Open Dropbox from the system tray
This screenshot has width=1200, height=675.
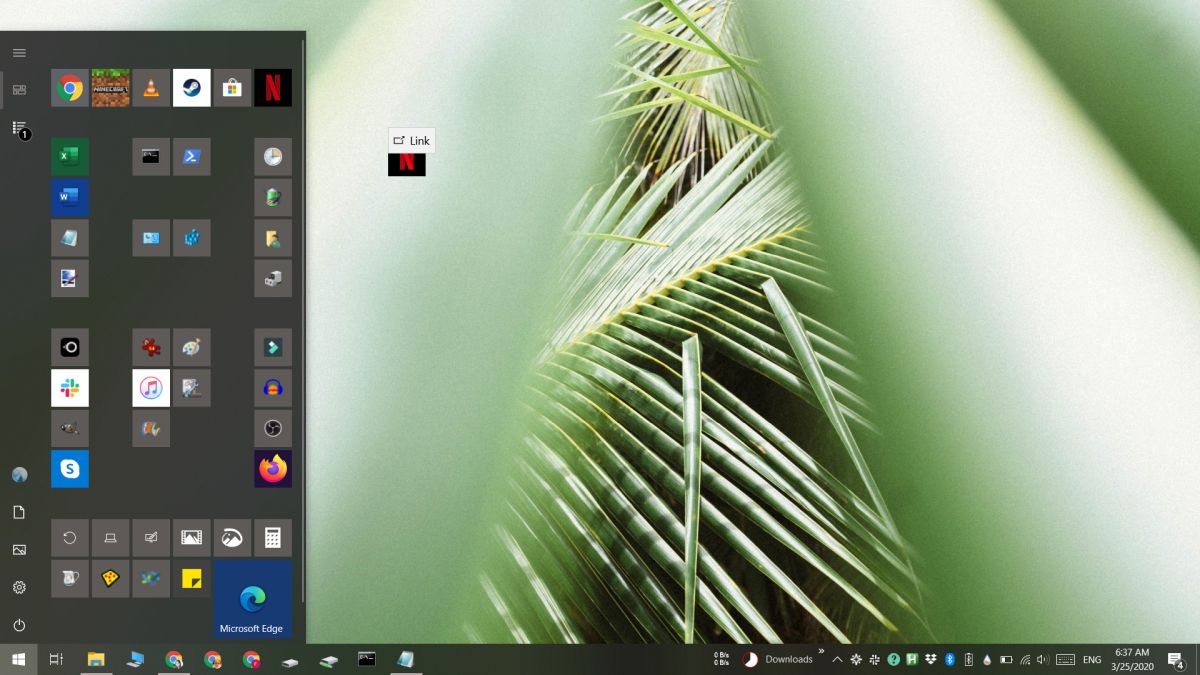930,659
